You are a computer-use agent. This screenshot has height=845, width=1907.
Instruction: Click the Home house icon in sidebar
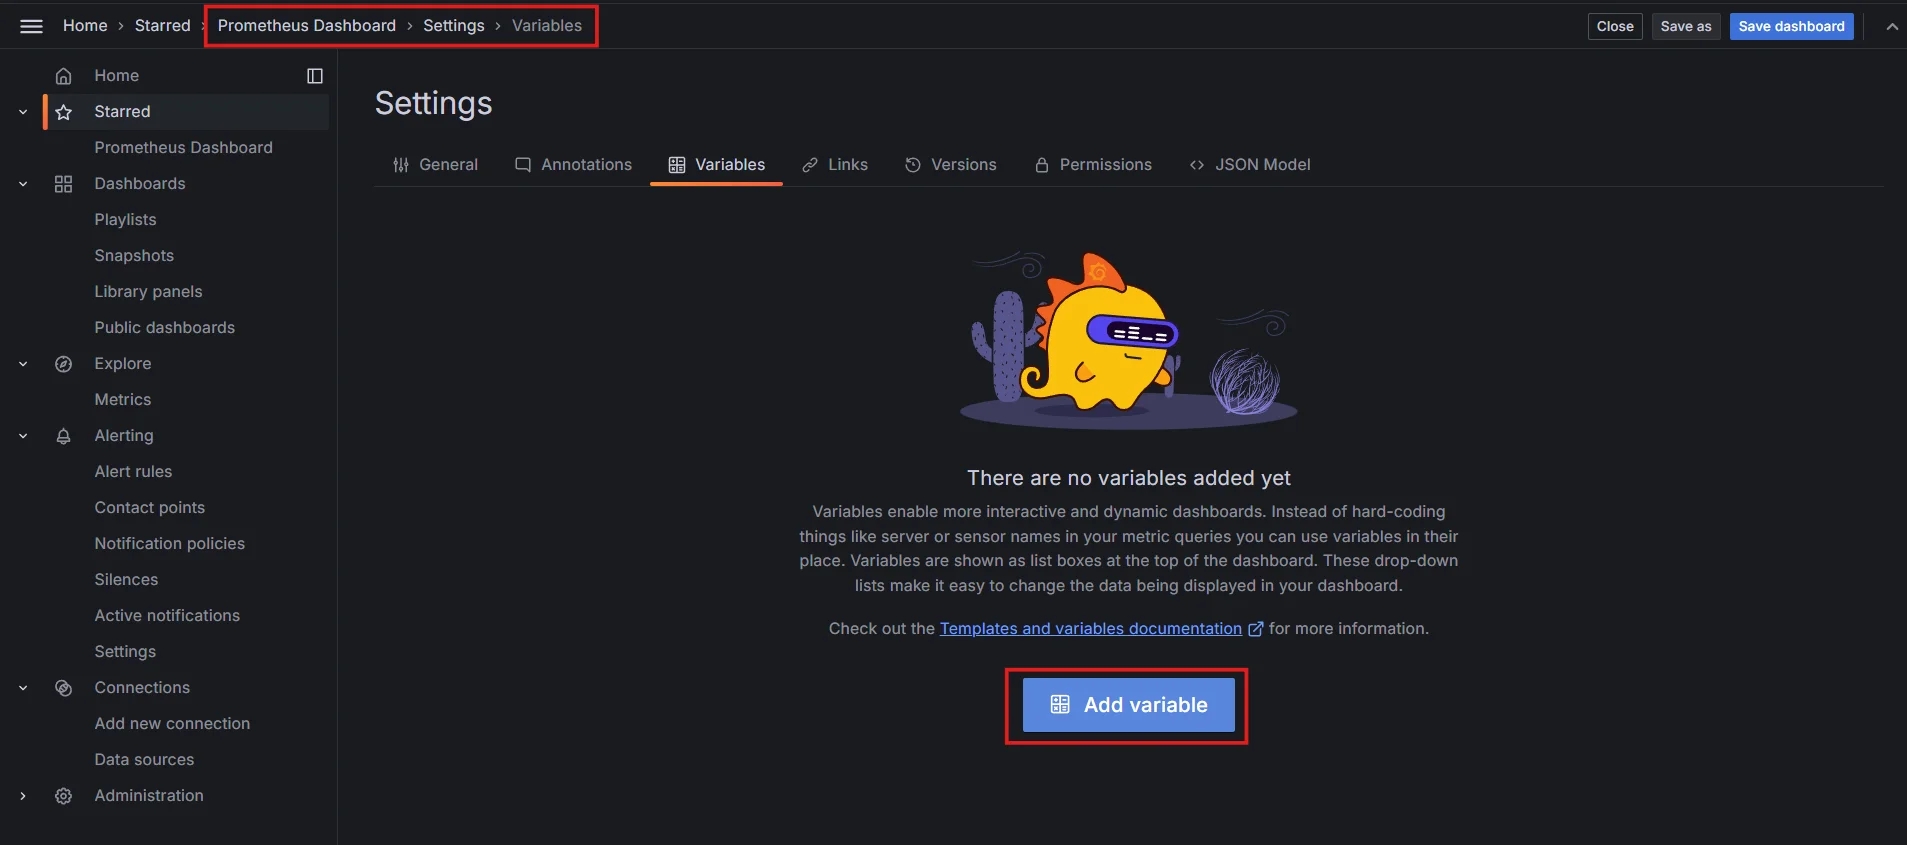63,76
